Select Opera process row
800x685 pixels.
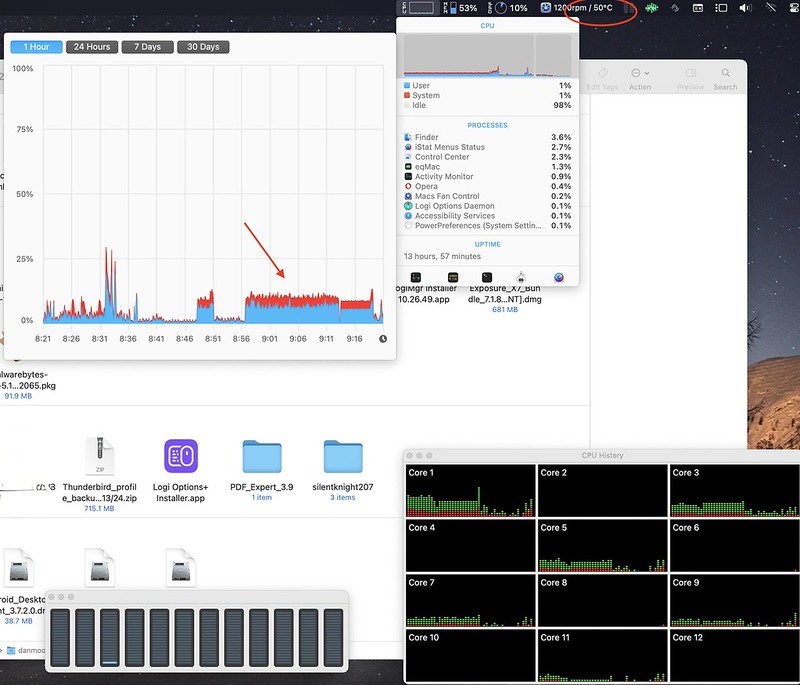(x=487, y=186)
